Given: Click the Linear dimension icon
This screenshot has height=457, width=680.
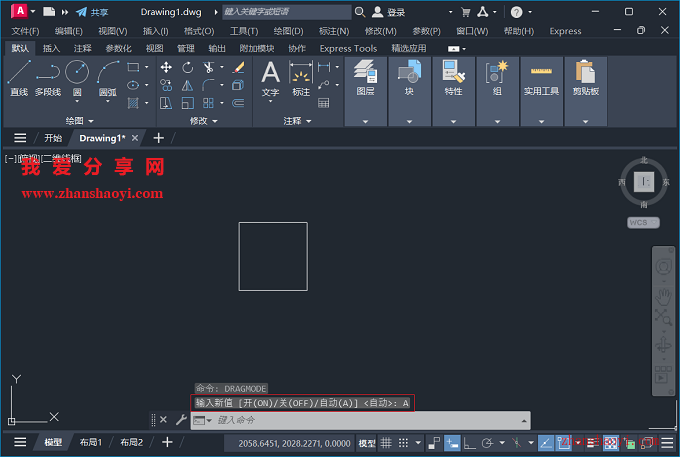Looking at the screenshot, I should [x=324, y=67].
